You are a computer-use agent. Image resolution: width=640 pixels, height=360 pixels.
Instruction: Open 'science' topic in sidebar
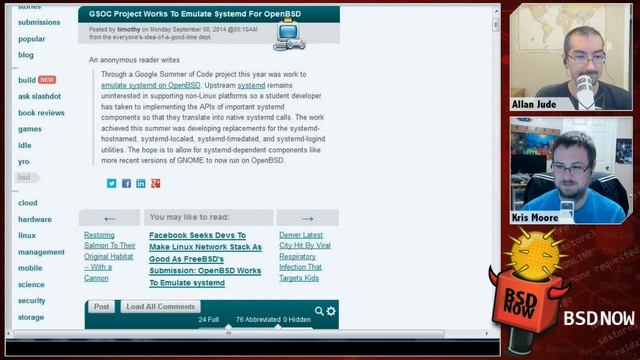click(31, 284)
